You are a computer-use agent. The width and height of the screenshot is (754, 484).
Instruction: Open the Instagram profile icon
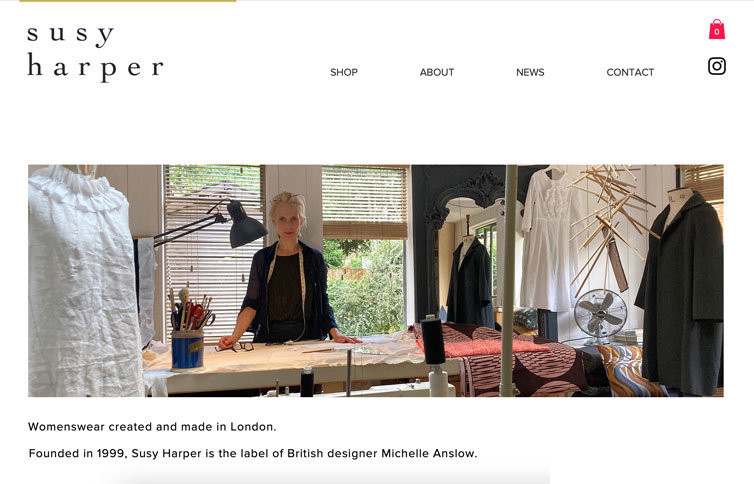(716, 66)
